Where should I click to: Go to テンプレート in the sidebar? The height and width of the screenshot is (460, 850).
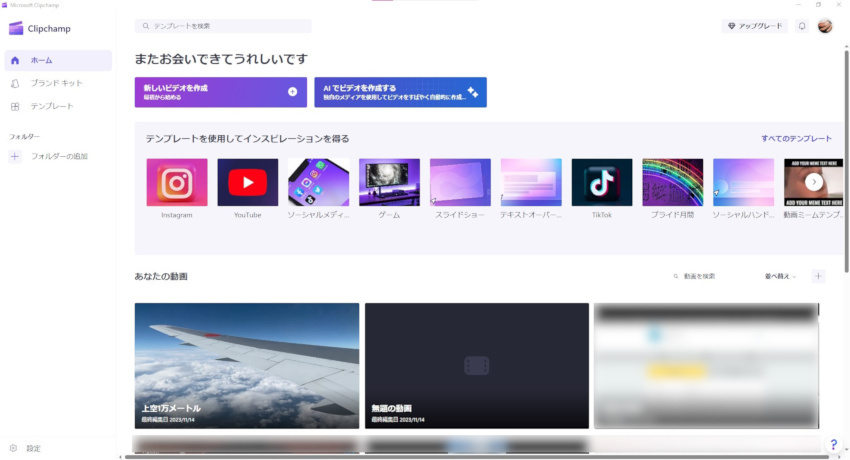click(x=52, y=106)
